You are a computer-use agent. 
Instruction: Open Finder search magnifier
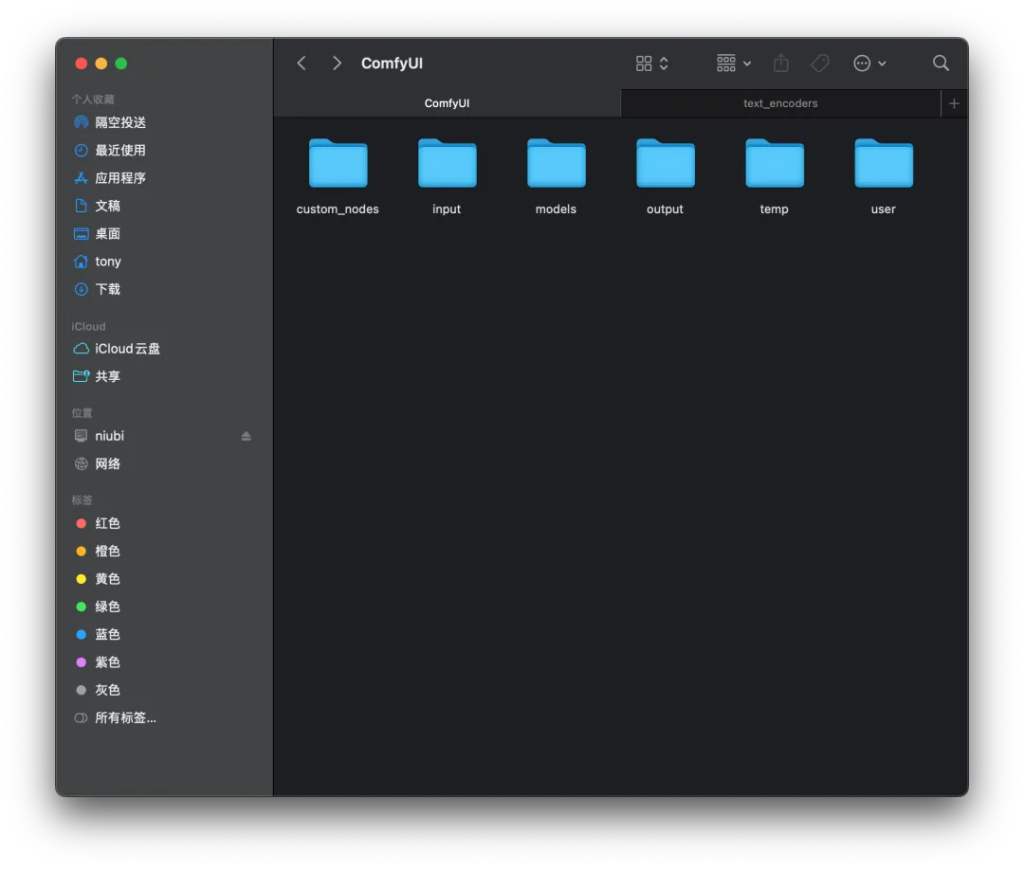tap(940, 63)
